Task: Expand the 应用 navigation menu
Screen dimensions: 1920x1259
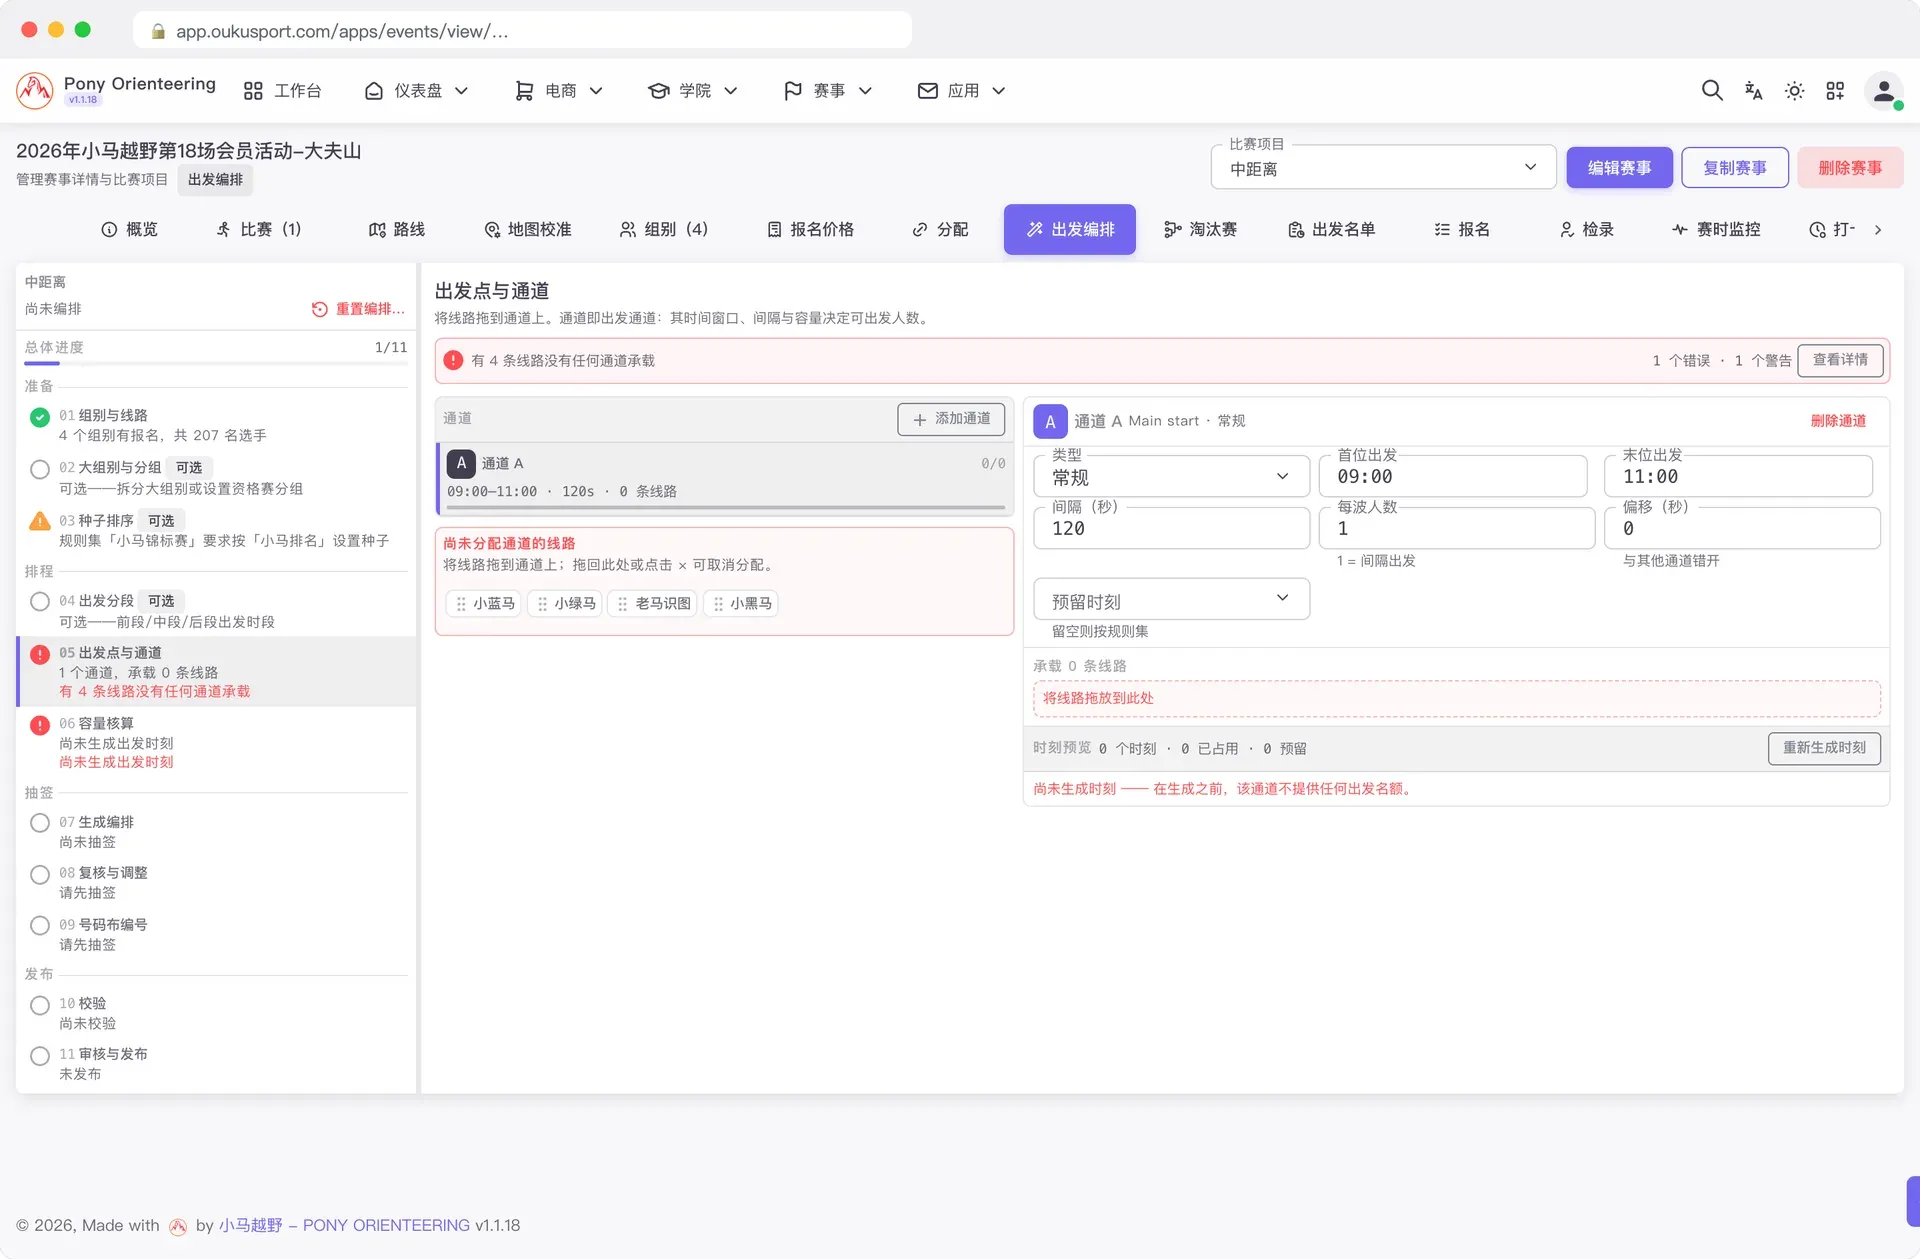Action: click(x=961, y=91)
